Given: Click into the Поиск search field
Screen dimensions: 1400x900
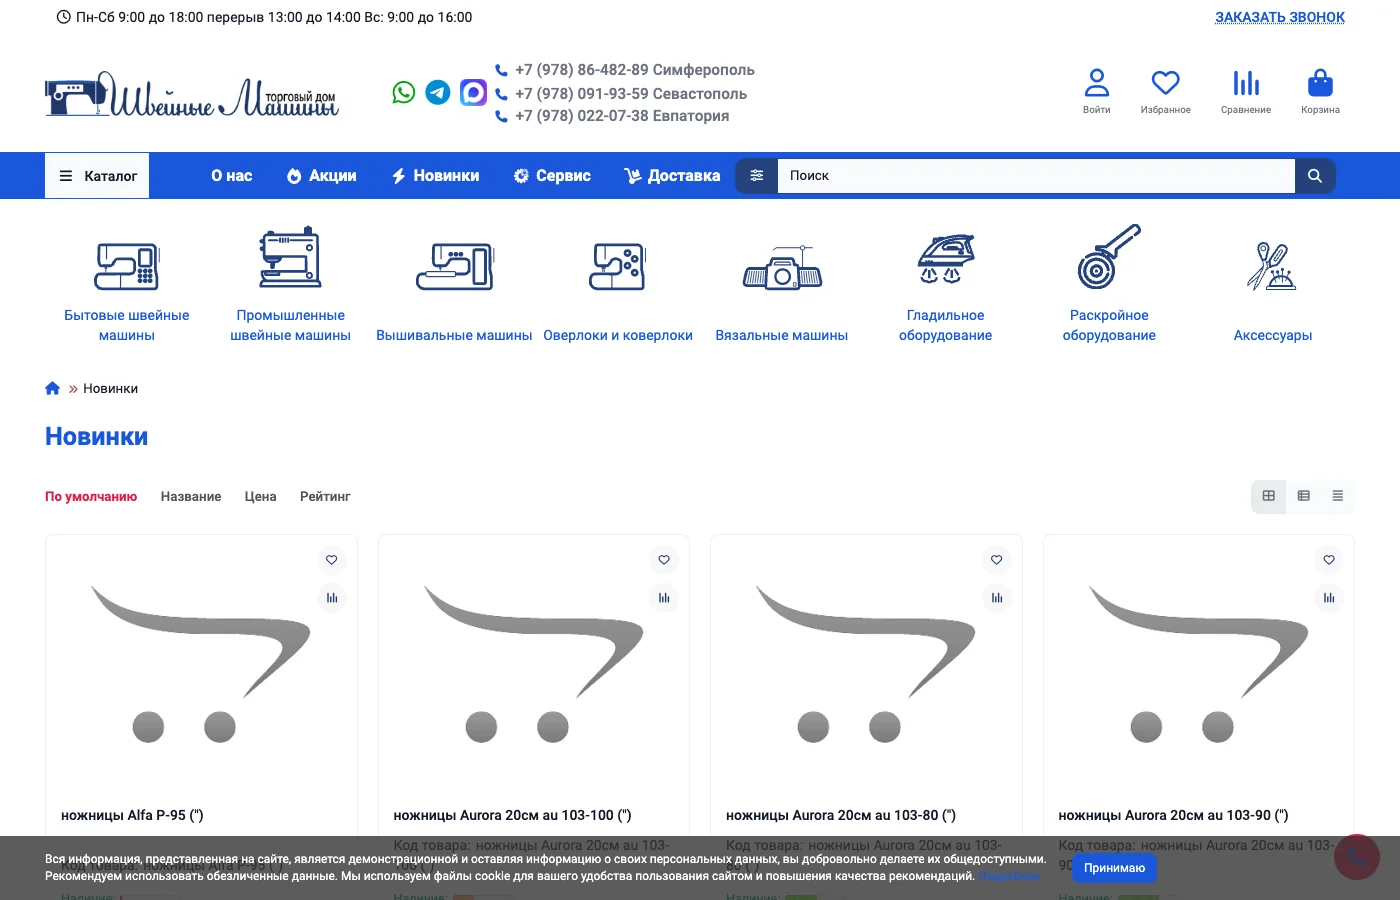Looking at the screenshot, I should 1035,176.
